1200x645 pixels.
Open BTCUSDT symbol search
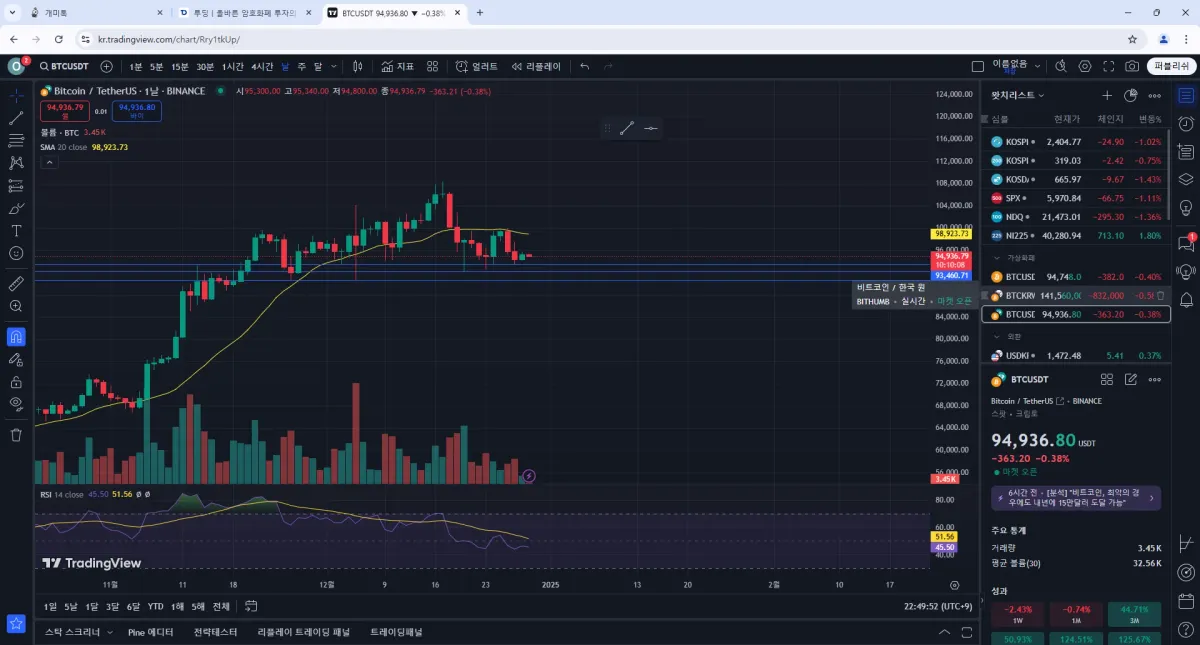(64, 66)
